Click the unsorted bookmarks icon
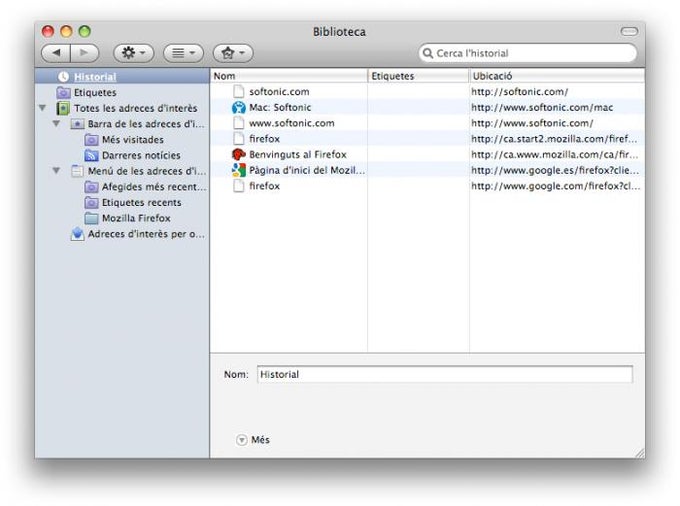Viewport: 680px width, 506px height. (77, 234)
